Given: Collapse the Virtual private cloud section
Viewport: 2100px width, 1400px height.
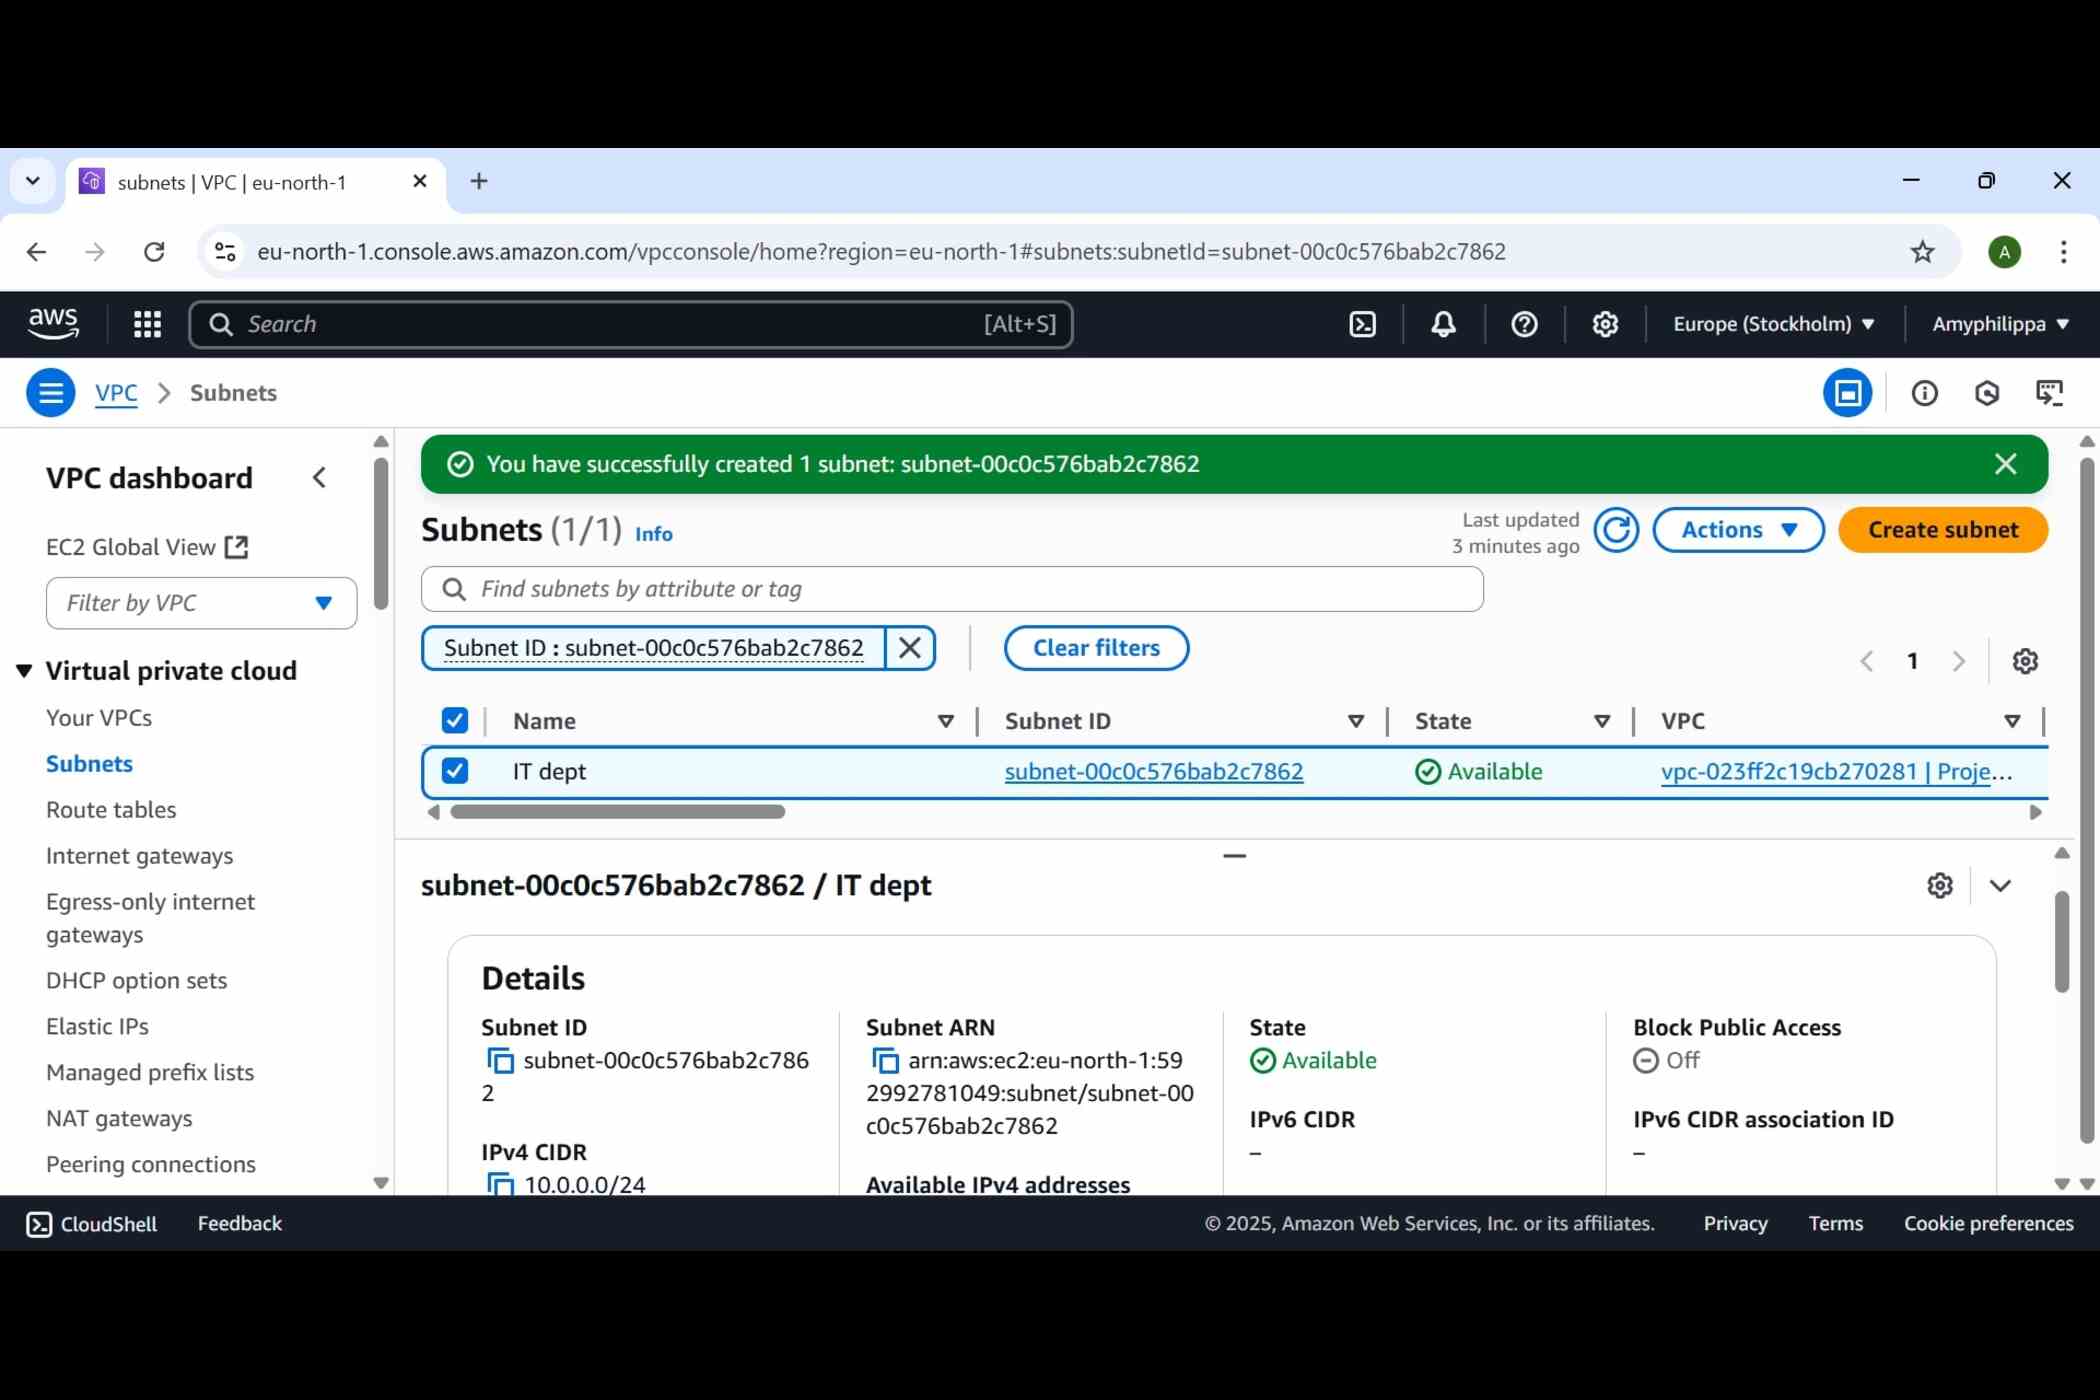Looking at the screenshot, I should (25, 670).
